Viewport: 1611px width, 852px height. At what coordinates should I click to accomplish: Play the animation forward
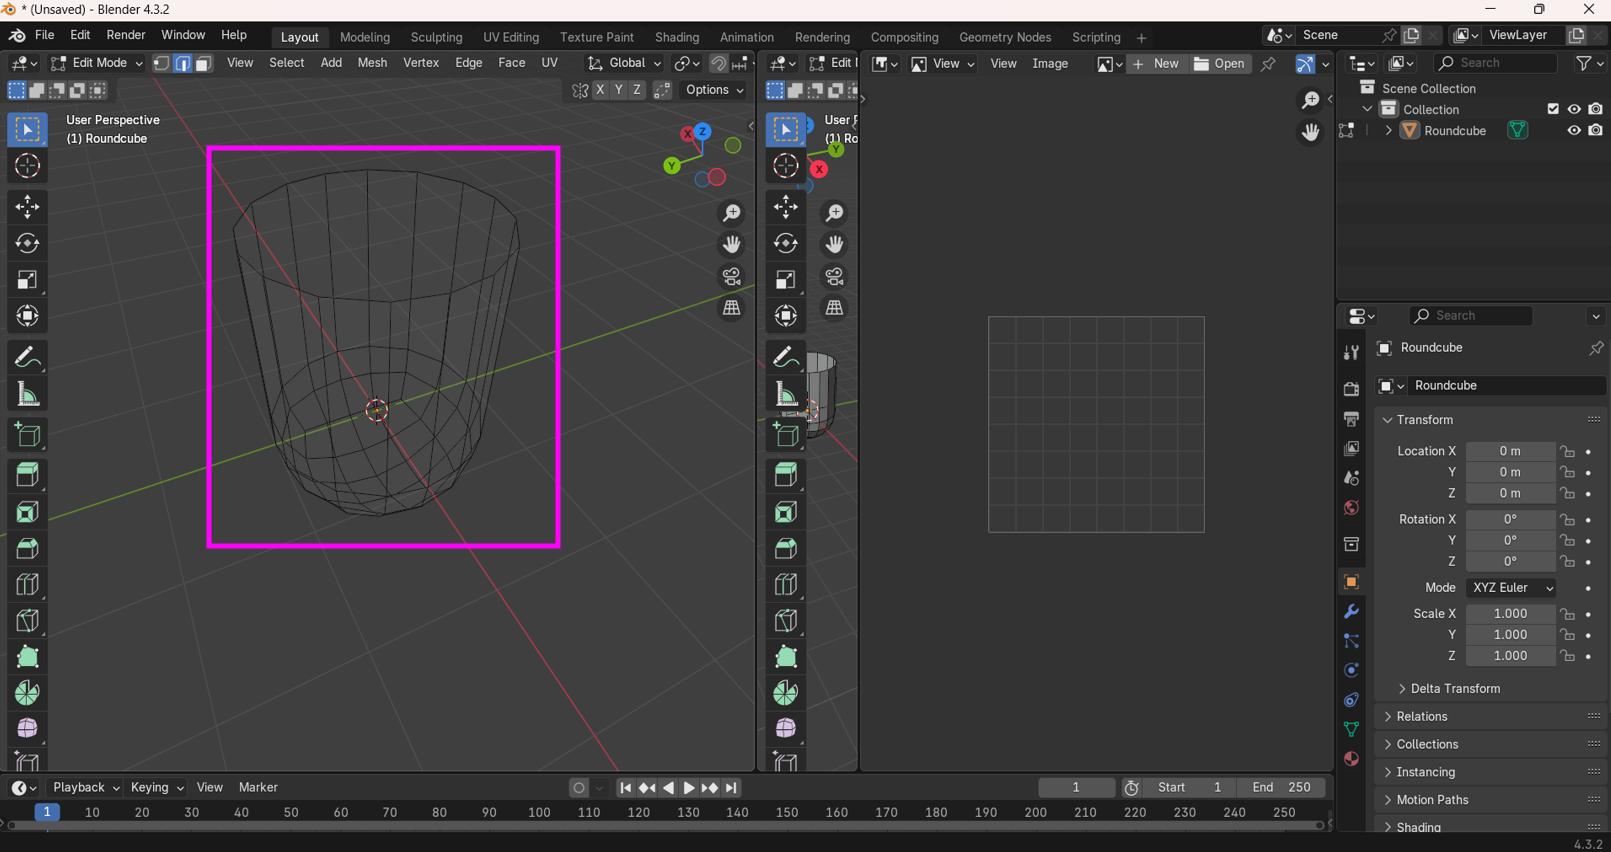[689, 788]
